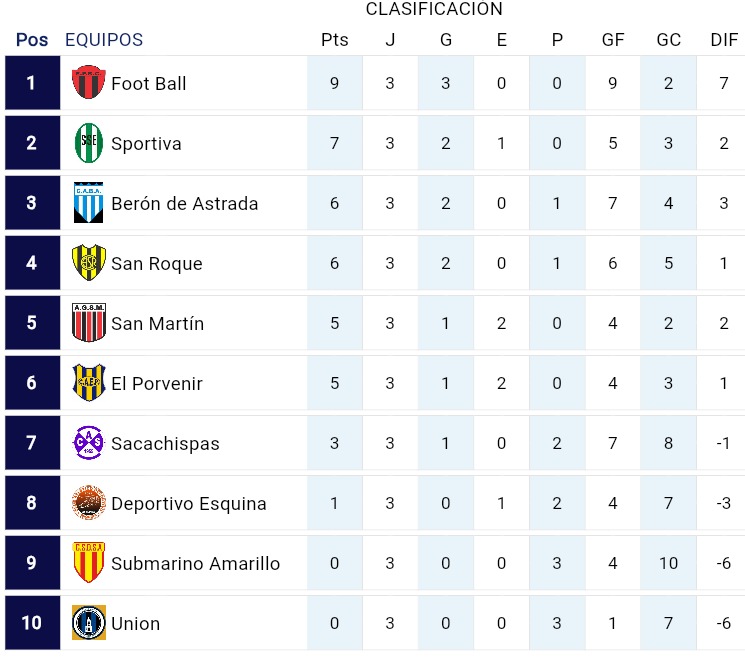
Task: Click the Pos column header
Action: [32, 40]
